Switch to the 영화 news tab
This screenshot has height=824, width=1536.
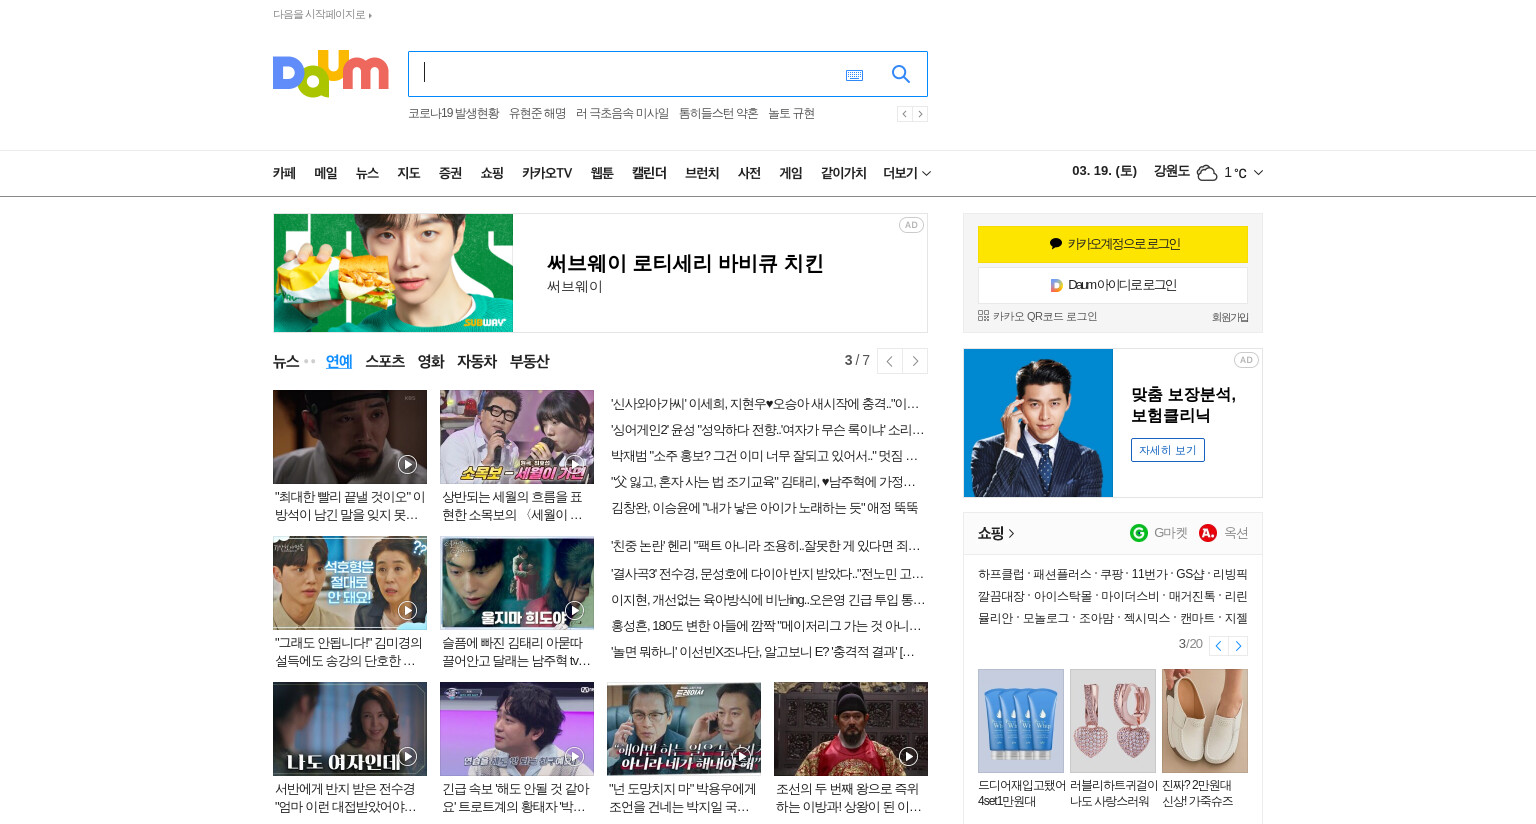[431, 361]
